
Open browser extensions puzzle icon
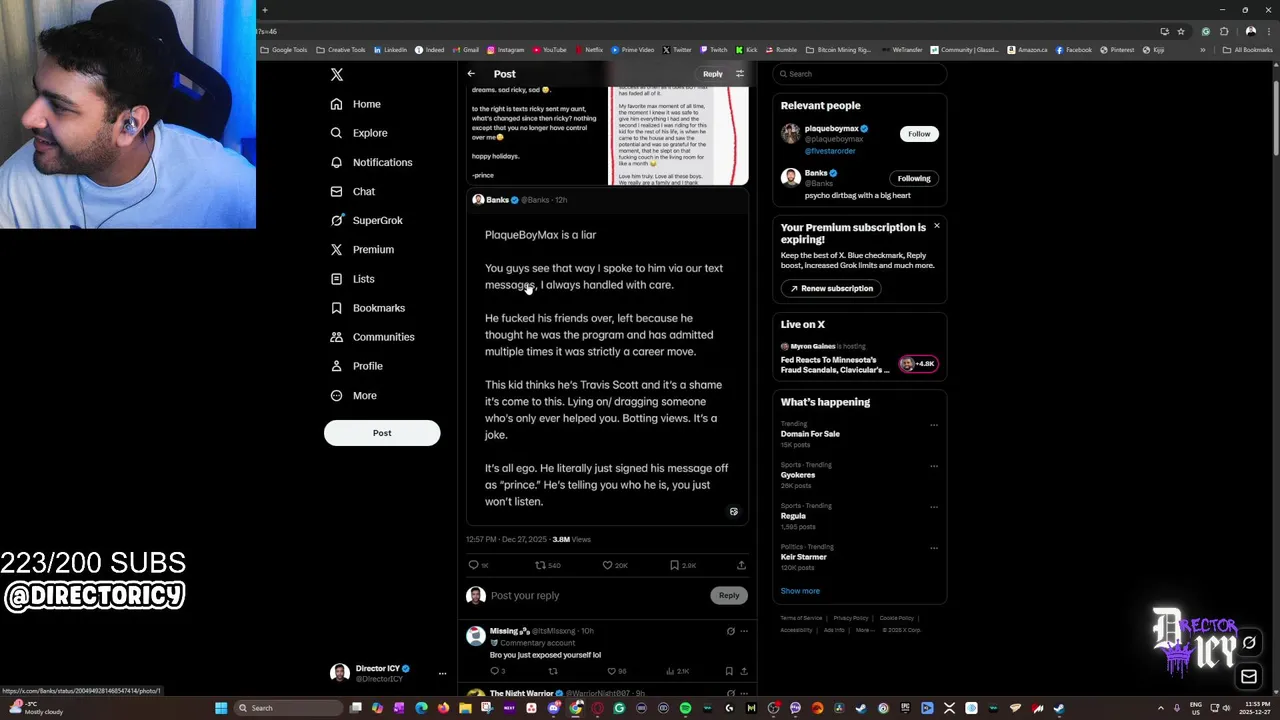[1223, 31]
